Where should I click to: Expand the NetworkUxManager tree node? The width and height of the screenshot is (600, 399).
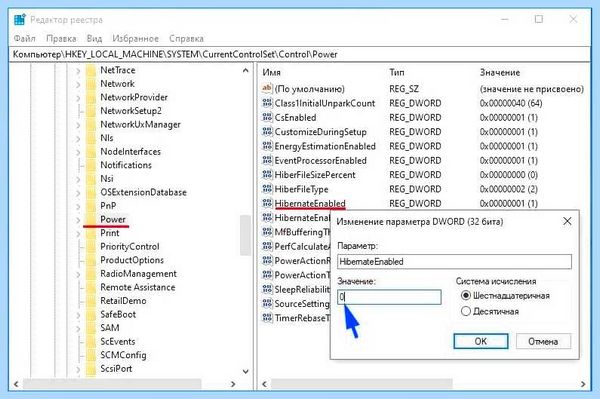[78, 125]
